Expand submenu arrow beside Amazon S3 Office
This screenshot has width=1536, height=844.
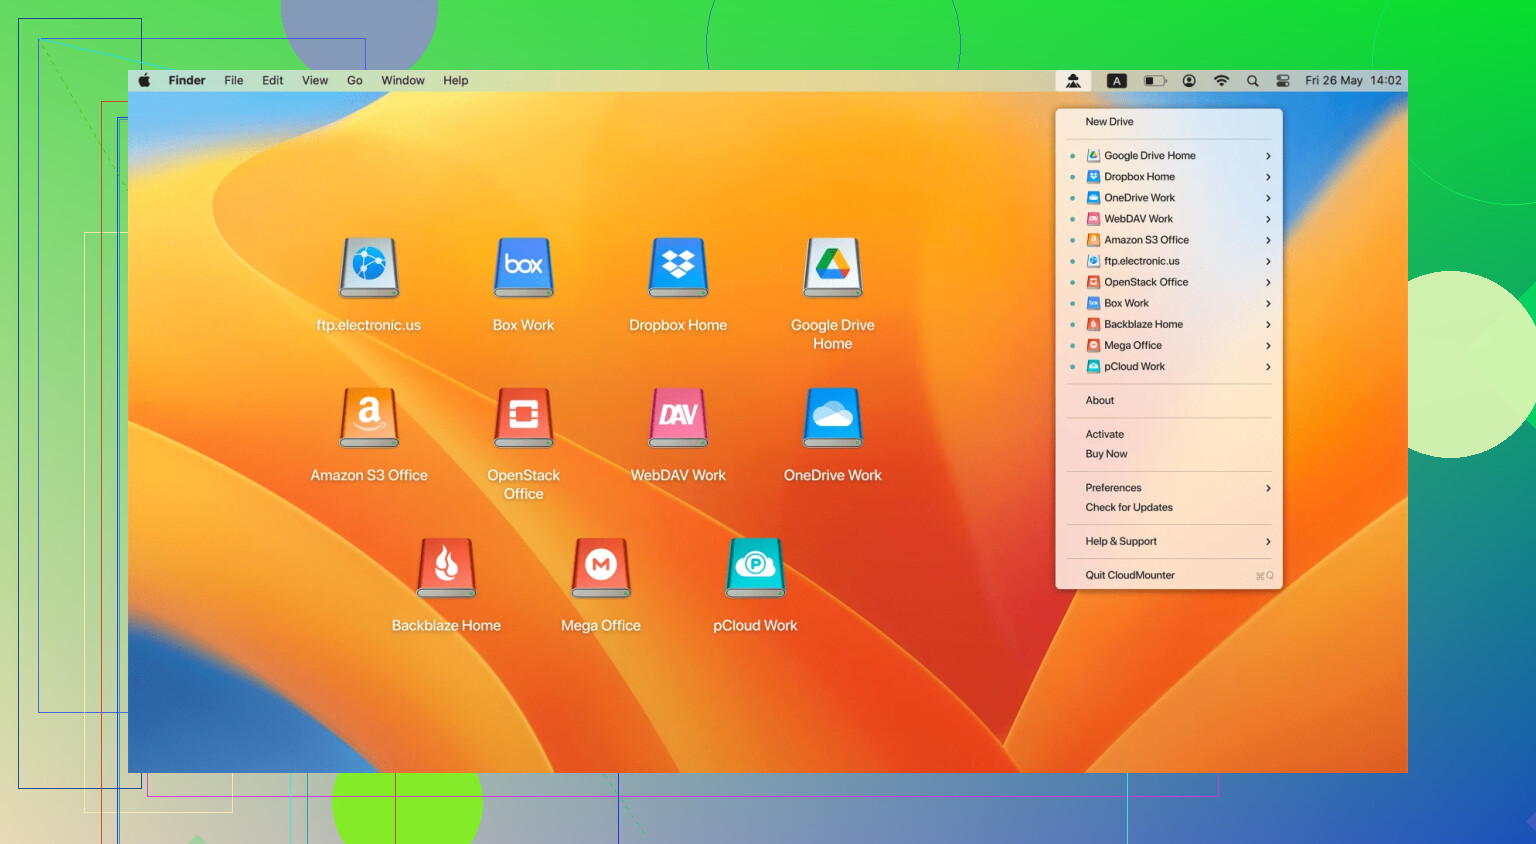click(1268, 240)
